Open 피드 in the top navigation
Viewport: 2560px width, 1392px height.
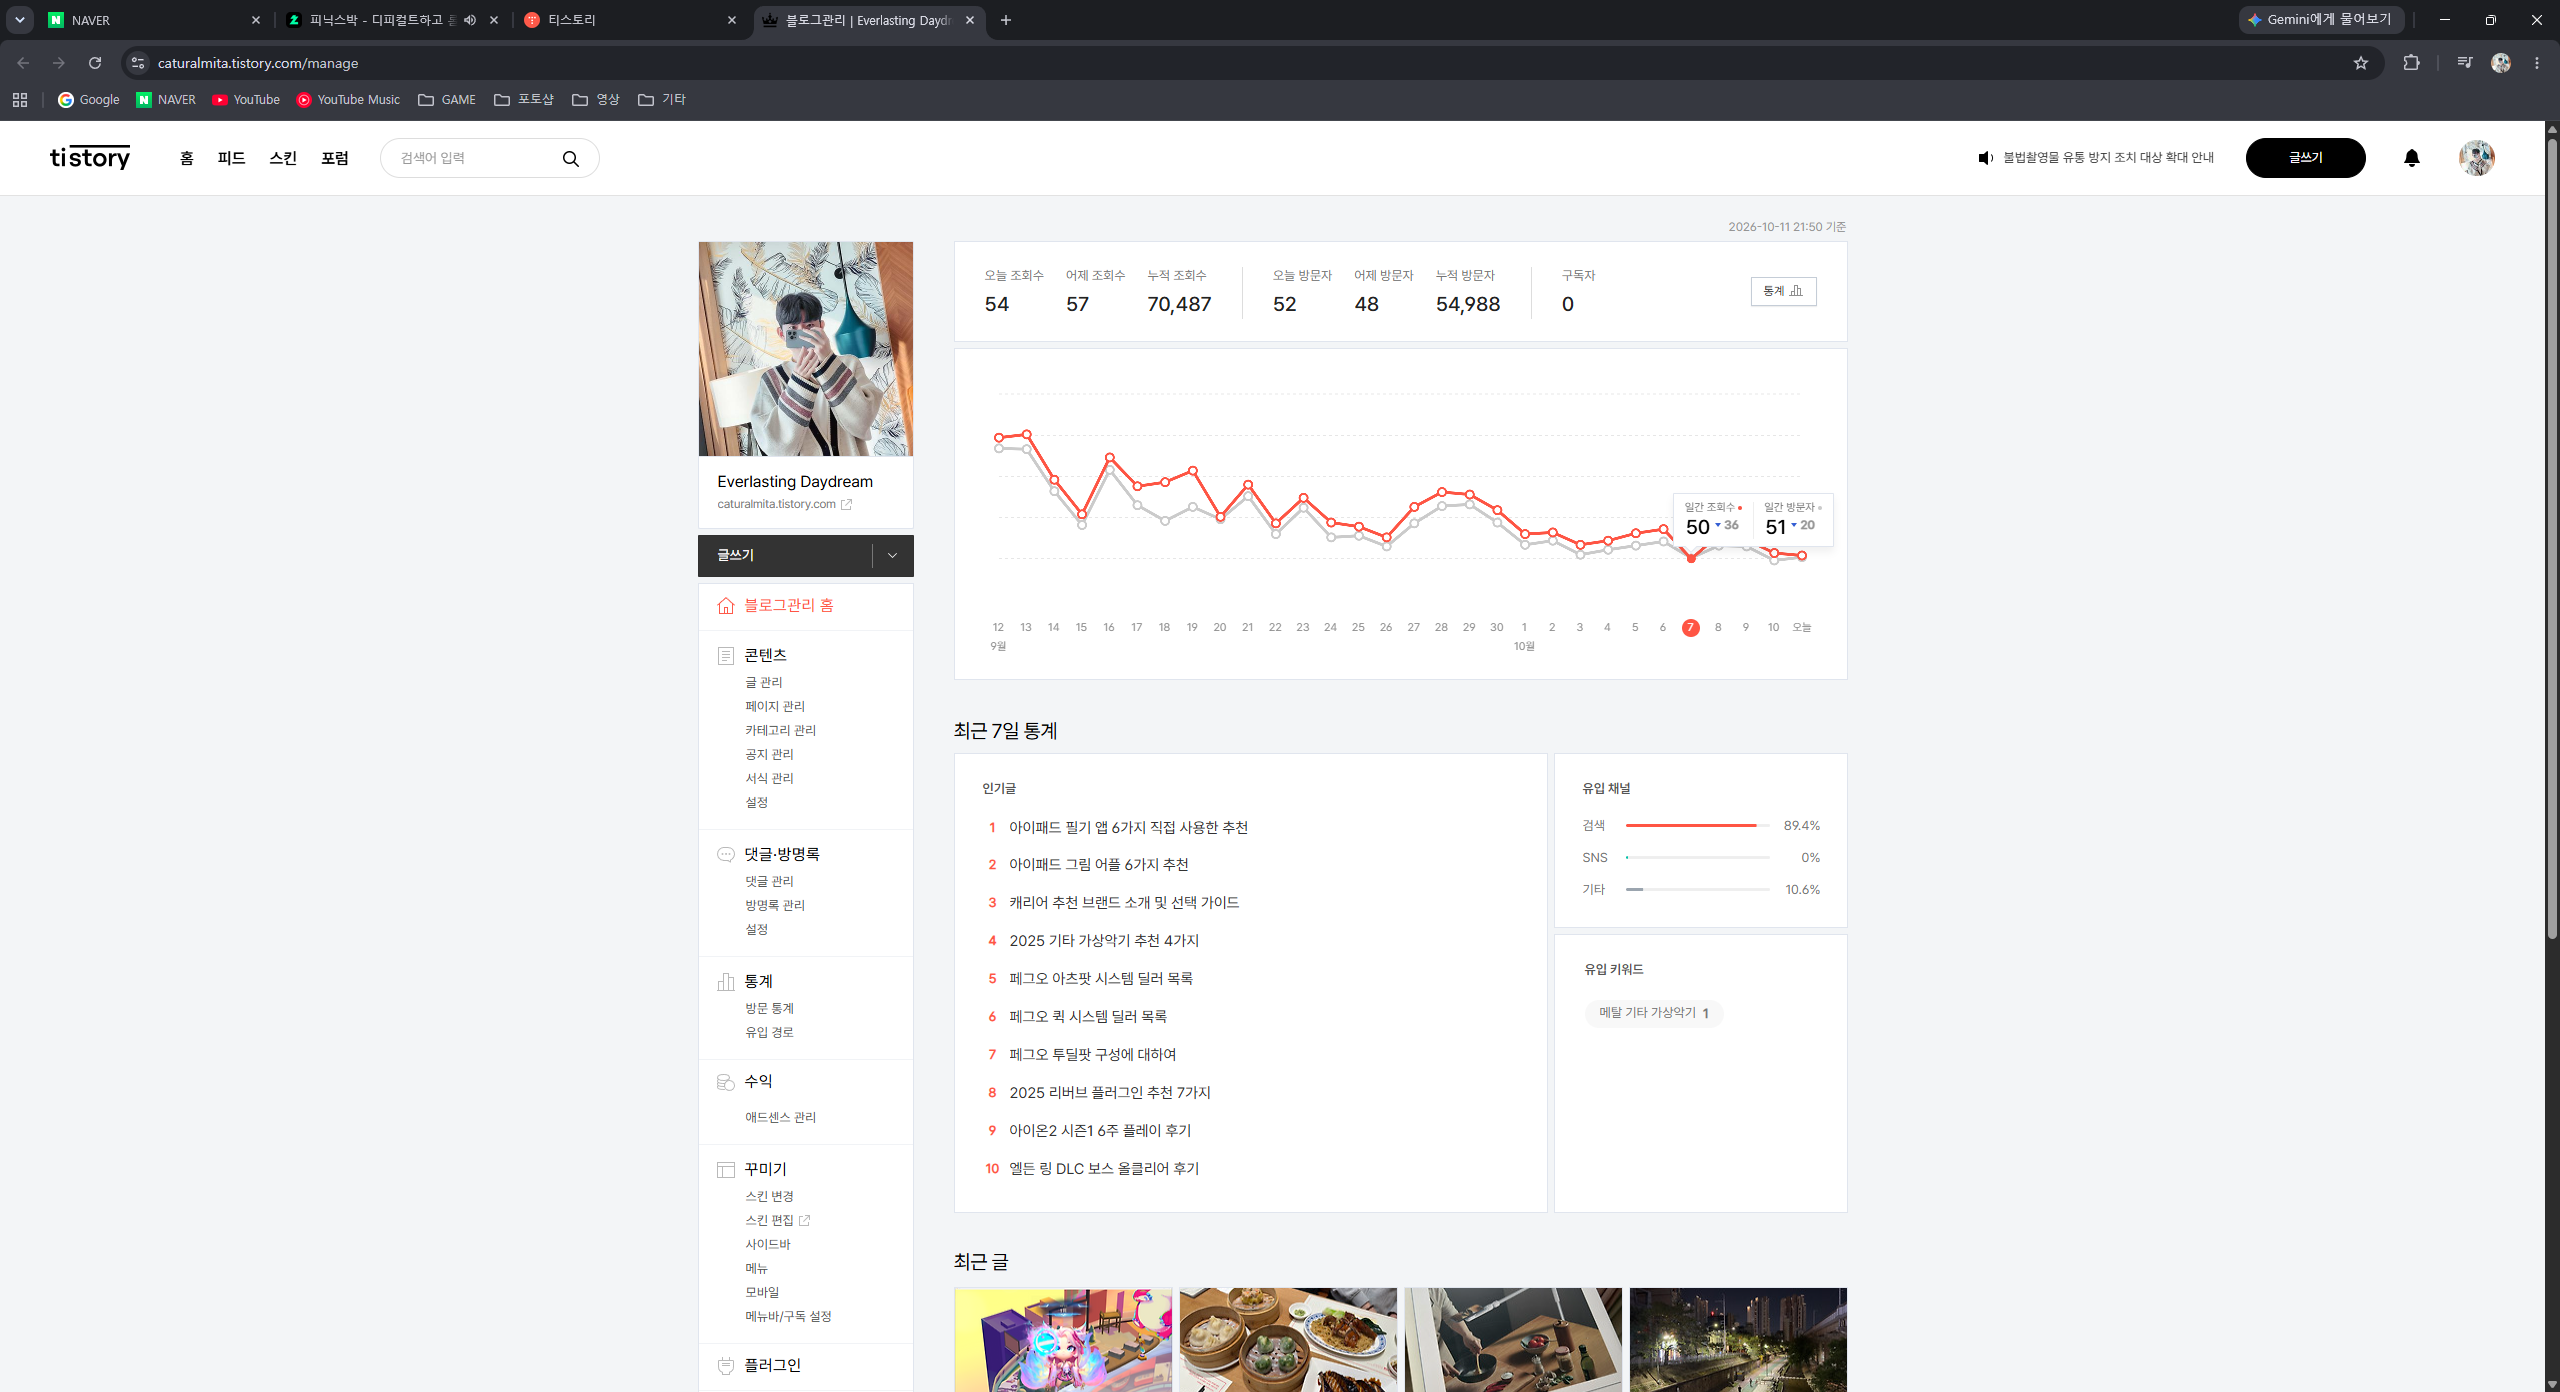231,158
